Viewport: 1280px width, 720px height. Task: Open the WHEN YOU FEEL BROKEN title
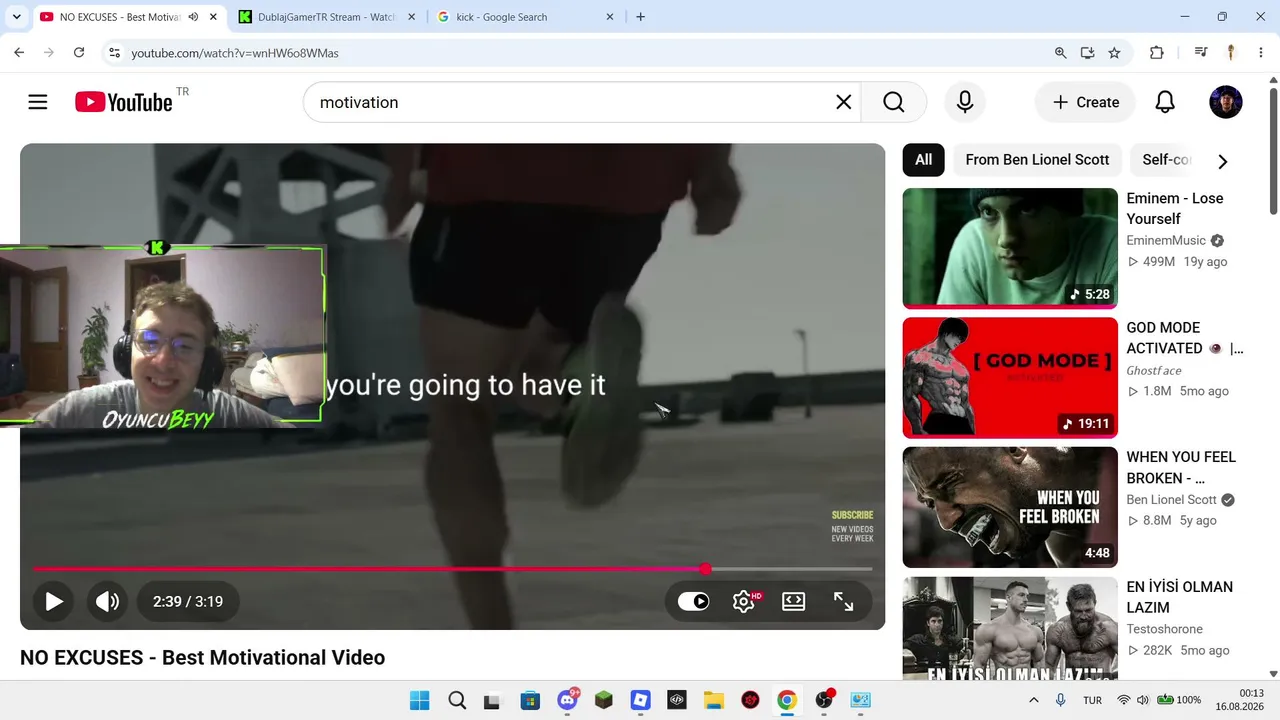[1181, 467]
